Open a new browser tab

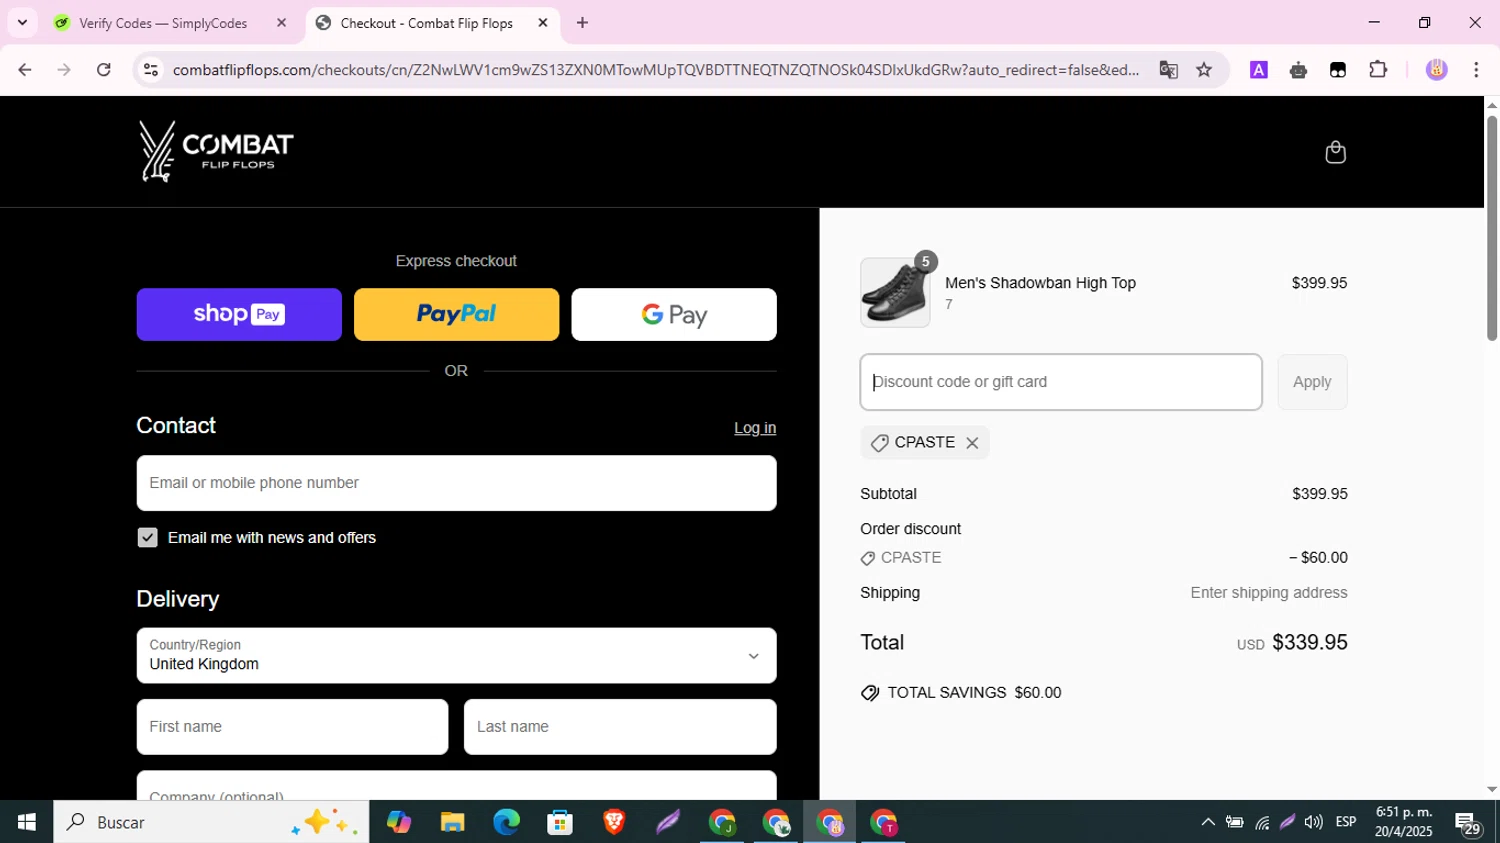582,23
